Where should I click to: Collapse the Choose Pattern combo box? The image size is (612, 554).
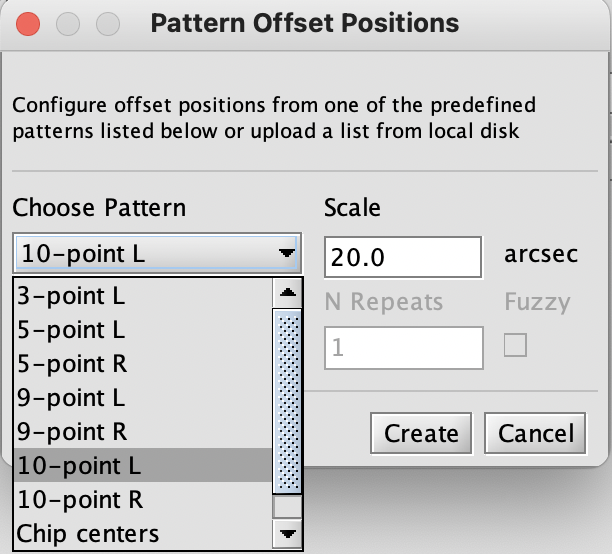tap(157, 253)
